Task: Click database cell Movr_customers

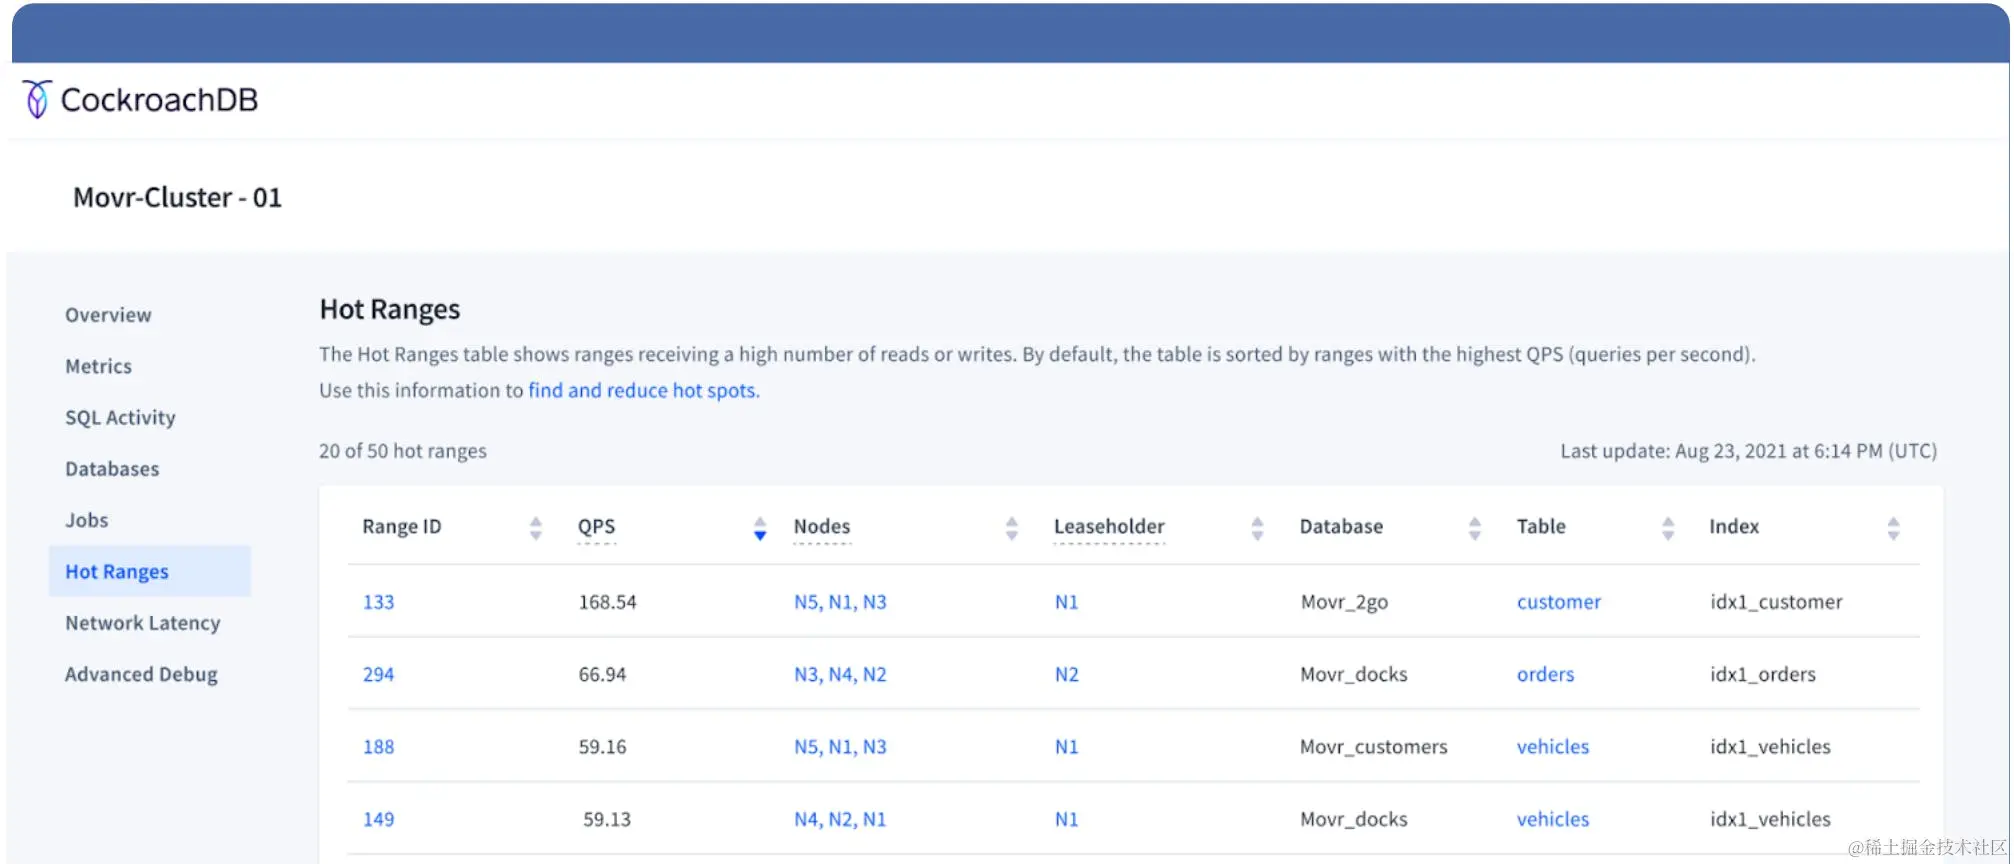Action: (x=1374, y=747)
